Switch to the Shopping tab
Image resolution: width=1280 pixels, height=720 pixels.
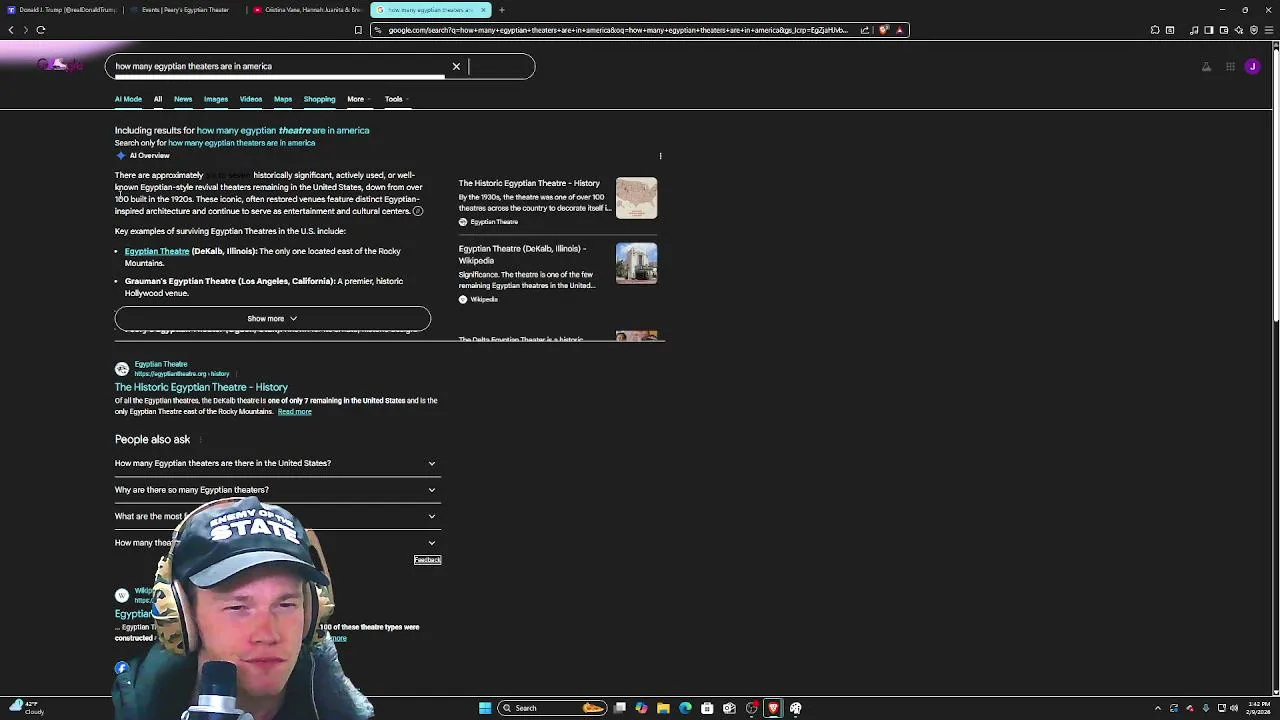[320, 99]
